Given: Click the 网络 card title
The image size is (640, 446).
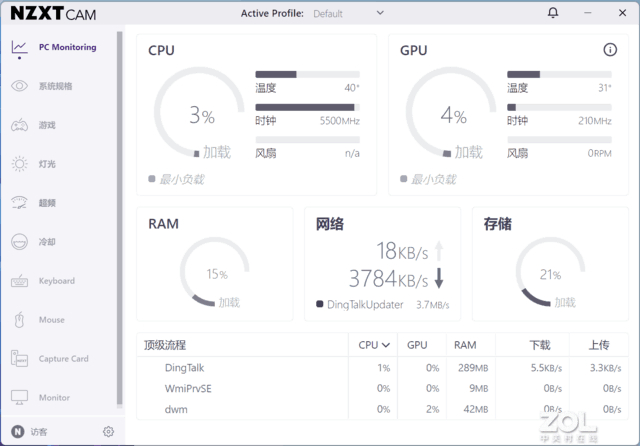Looking at the screenshot, I should pos(330,224).
